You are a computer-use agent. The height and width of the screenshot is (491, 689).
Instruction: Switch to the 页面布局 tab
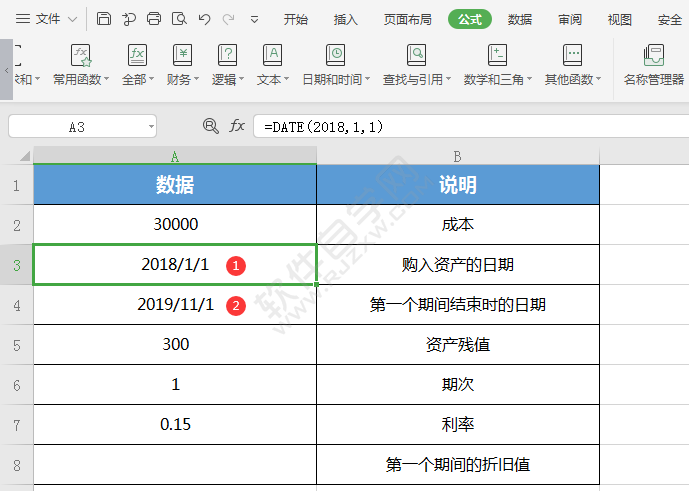pyautogui.click(x=407, y=19)
